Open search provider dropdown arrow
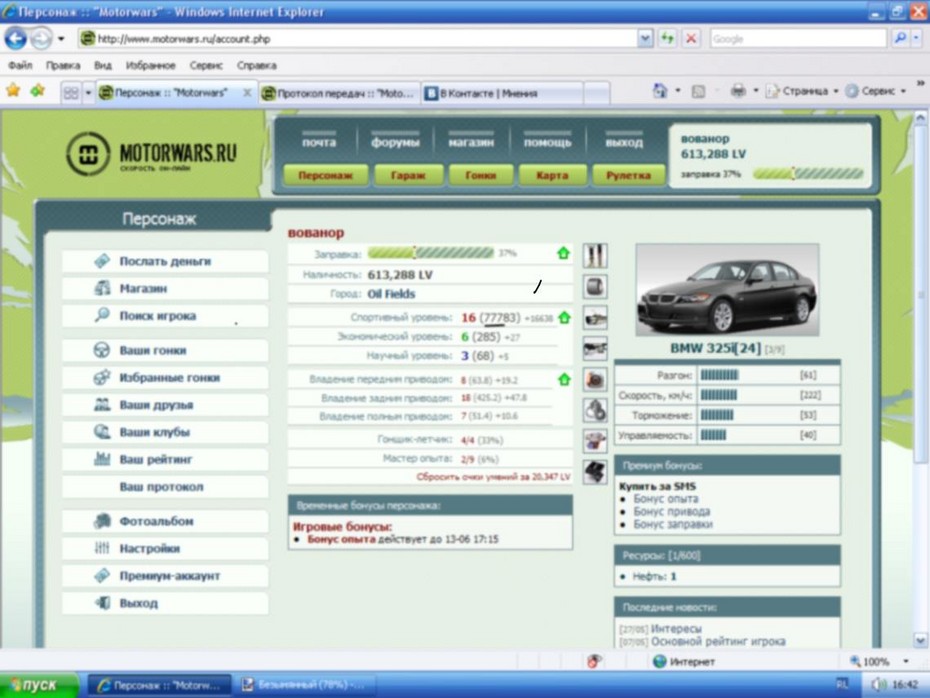 [917, 39]
